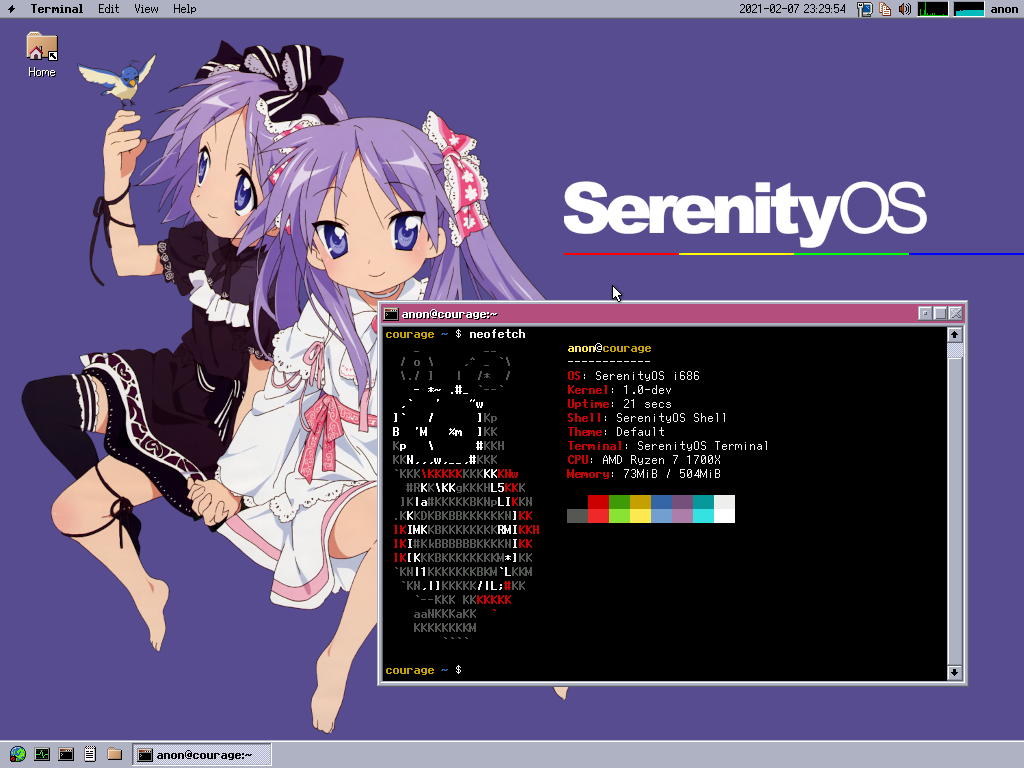Click the green CPU usage graph applet

tap(933, 9)
